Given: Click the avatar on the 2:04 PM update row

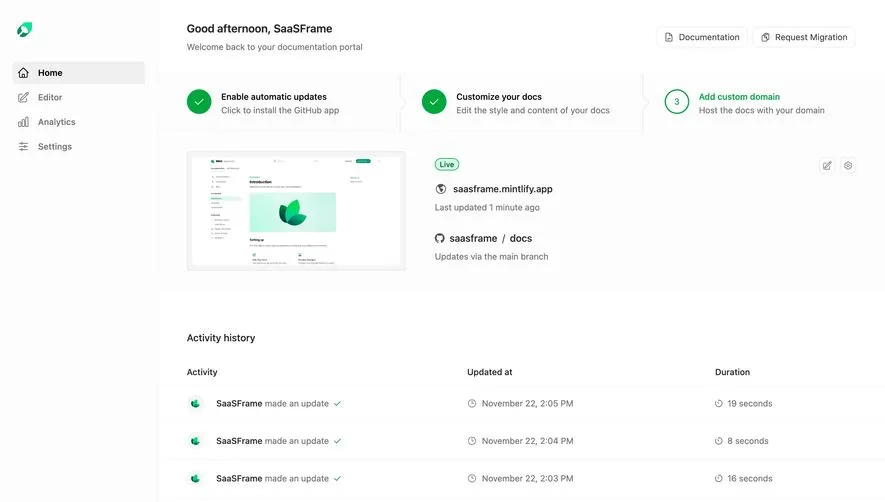Looking at the screenshot, I should 195,441.
